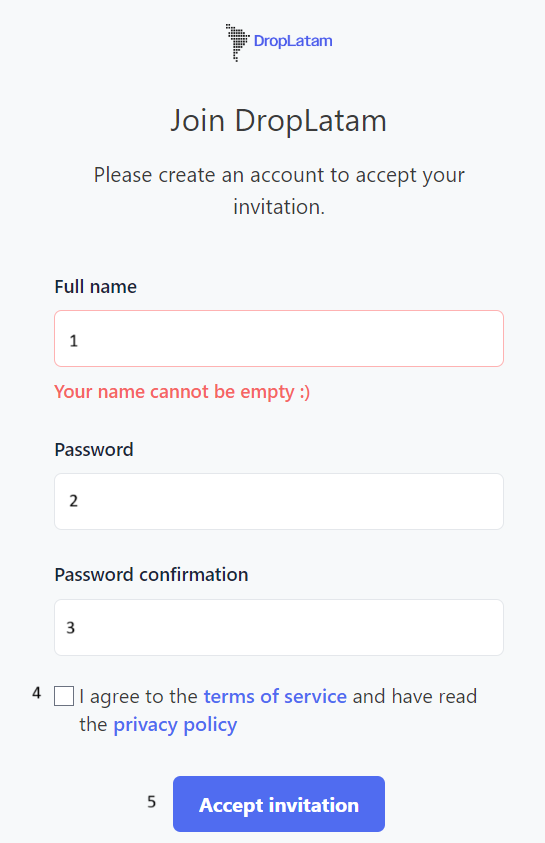
Task: Click the Full name field label
Action: [96, 287]
